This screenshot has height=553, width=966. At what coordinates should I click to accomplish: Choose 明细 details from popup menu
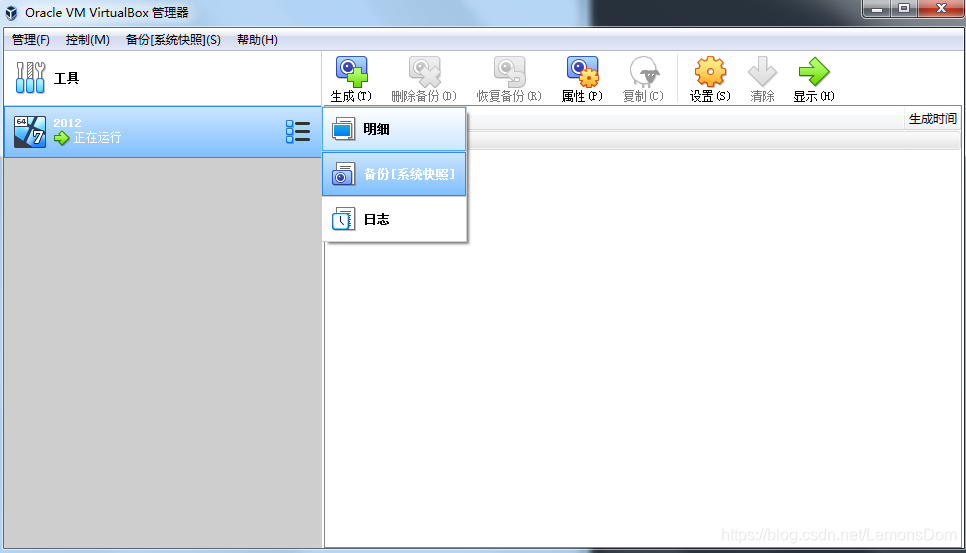pyautogui.click(x=394, y=129)
